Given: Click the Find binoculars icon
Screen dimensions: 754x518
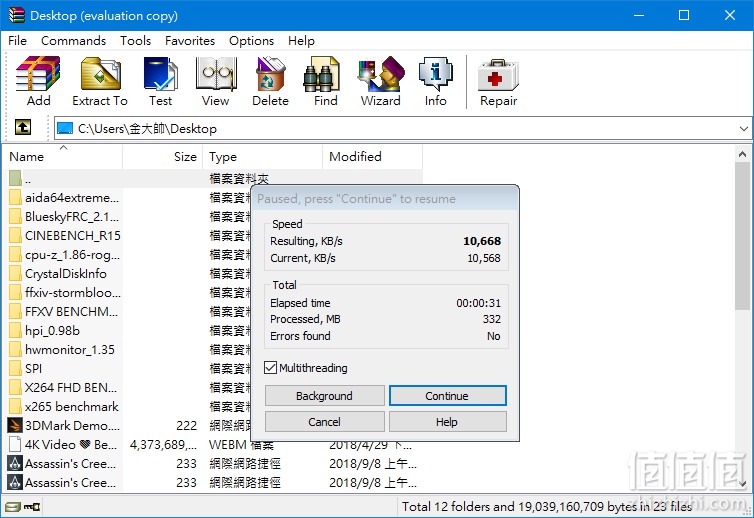Looking at the screenshot, I should 321,74.
